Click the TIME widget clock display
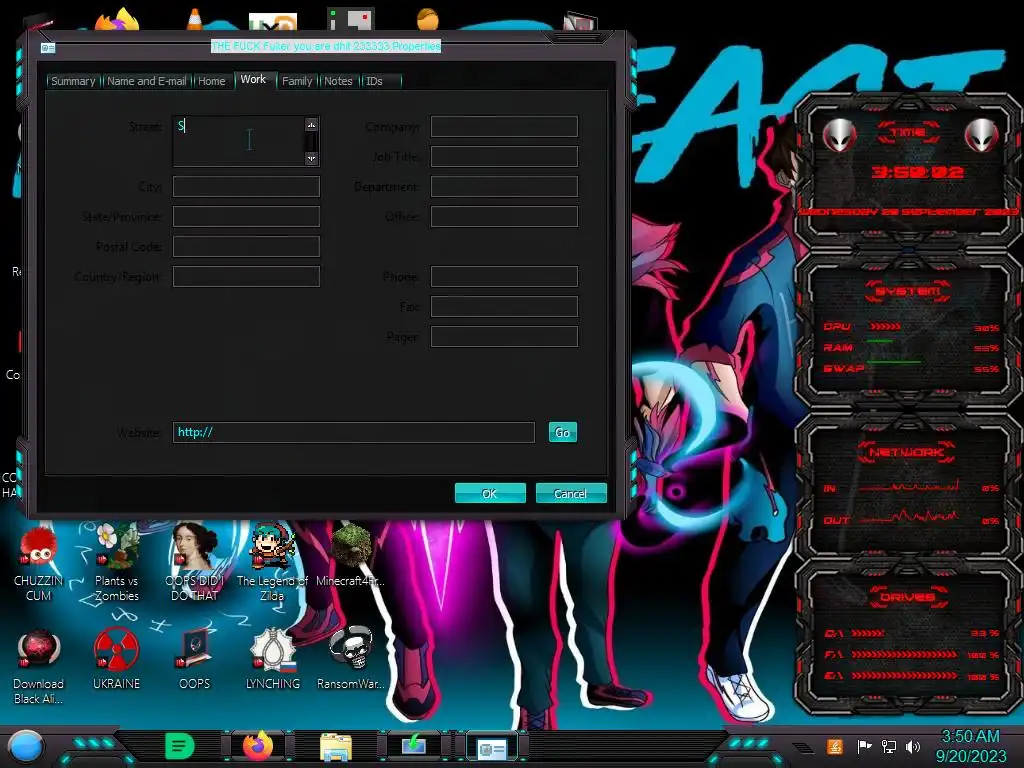The height and width of the screenshot is (768, 1024). point(917,172)
